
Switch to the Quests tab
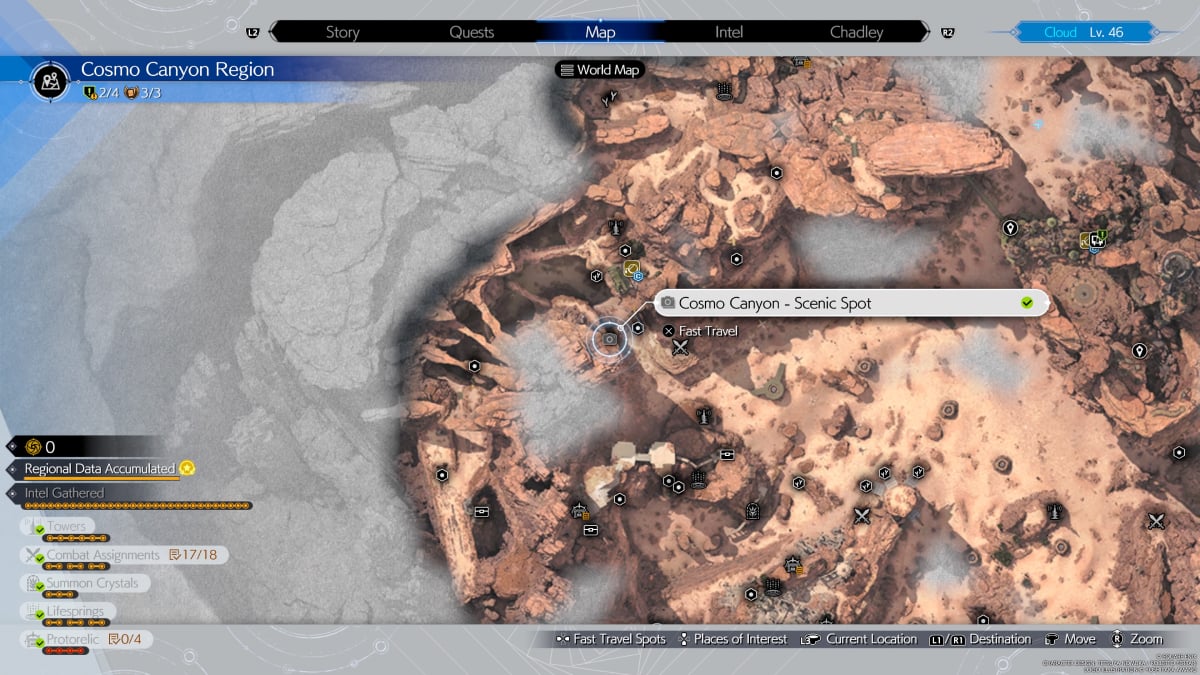point(471,32)
